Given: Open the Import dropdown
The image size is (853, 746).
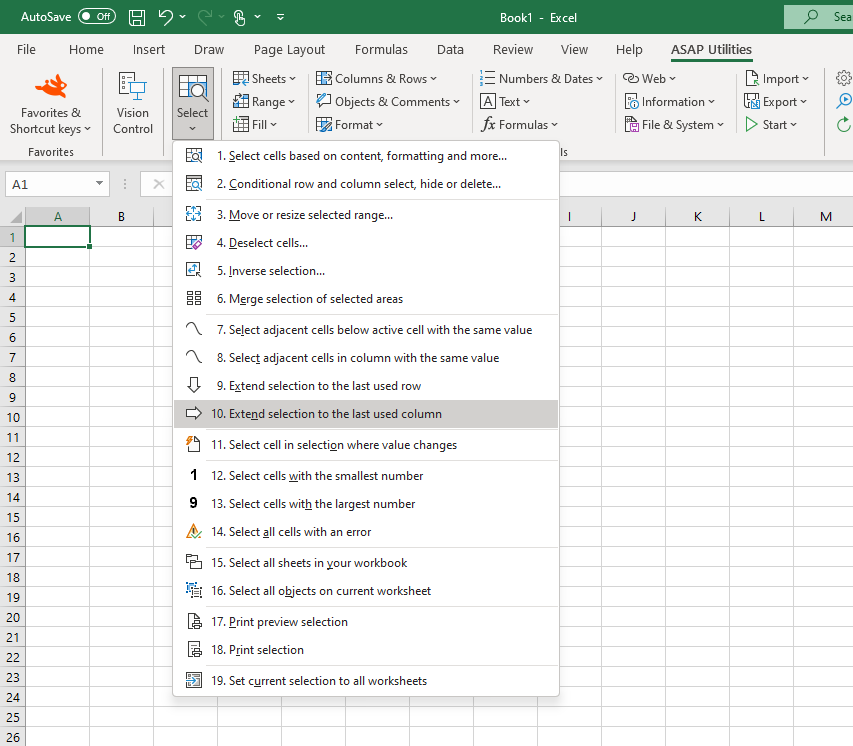Looking at the screenshot, I should pos(777,78).
